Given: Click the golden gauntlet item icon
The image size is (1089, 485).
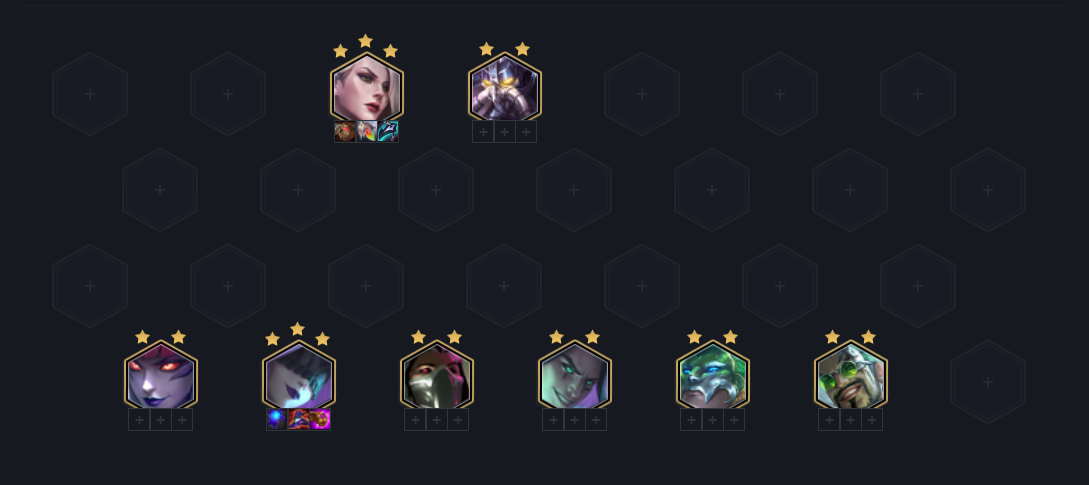Looking at the screenshot, I should 320,420.
